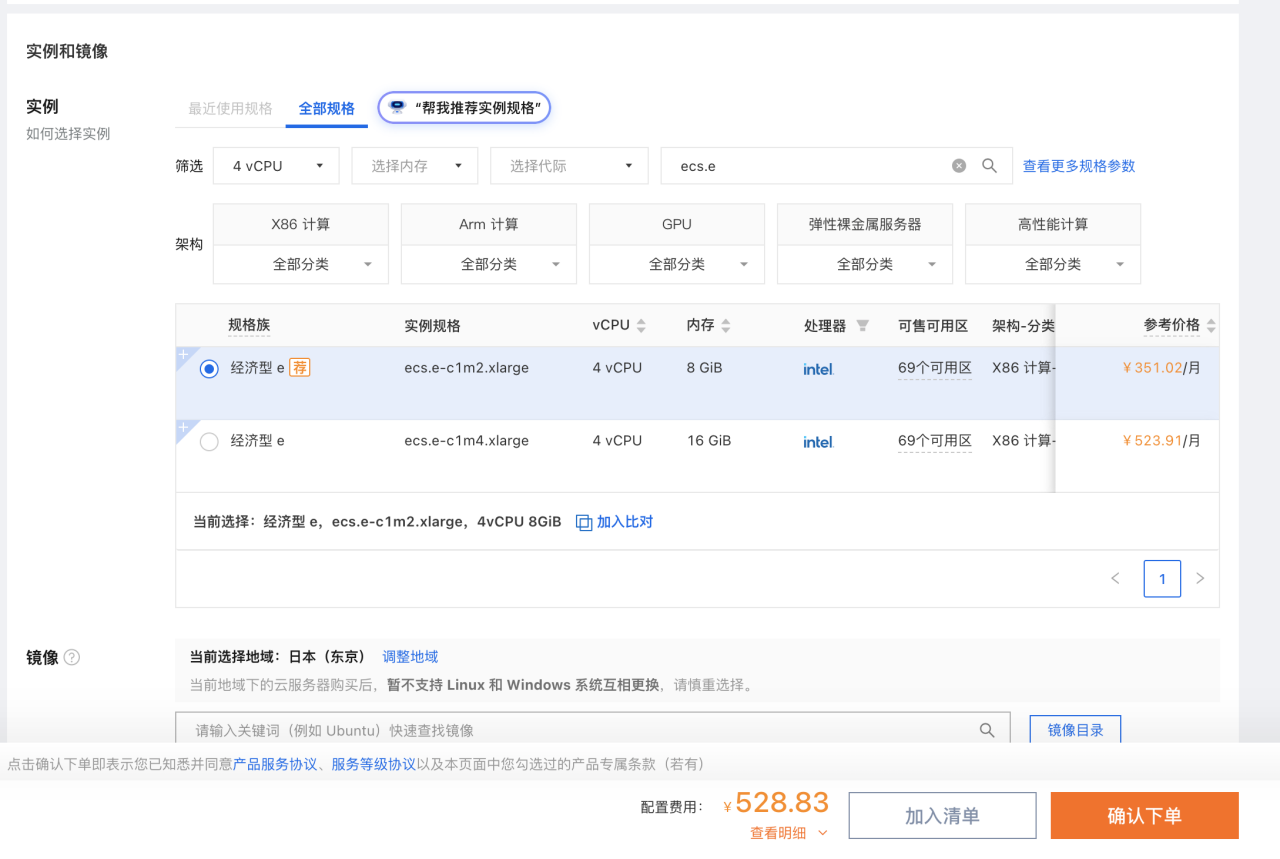Click the 加入比对 compare link
The image size is (1280, 859).
[615, 522]
